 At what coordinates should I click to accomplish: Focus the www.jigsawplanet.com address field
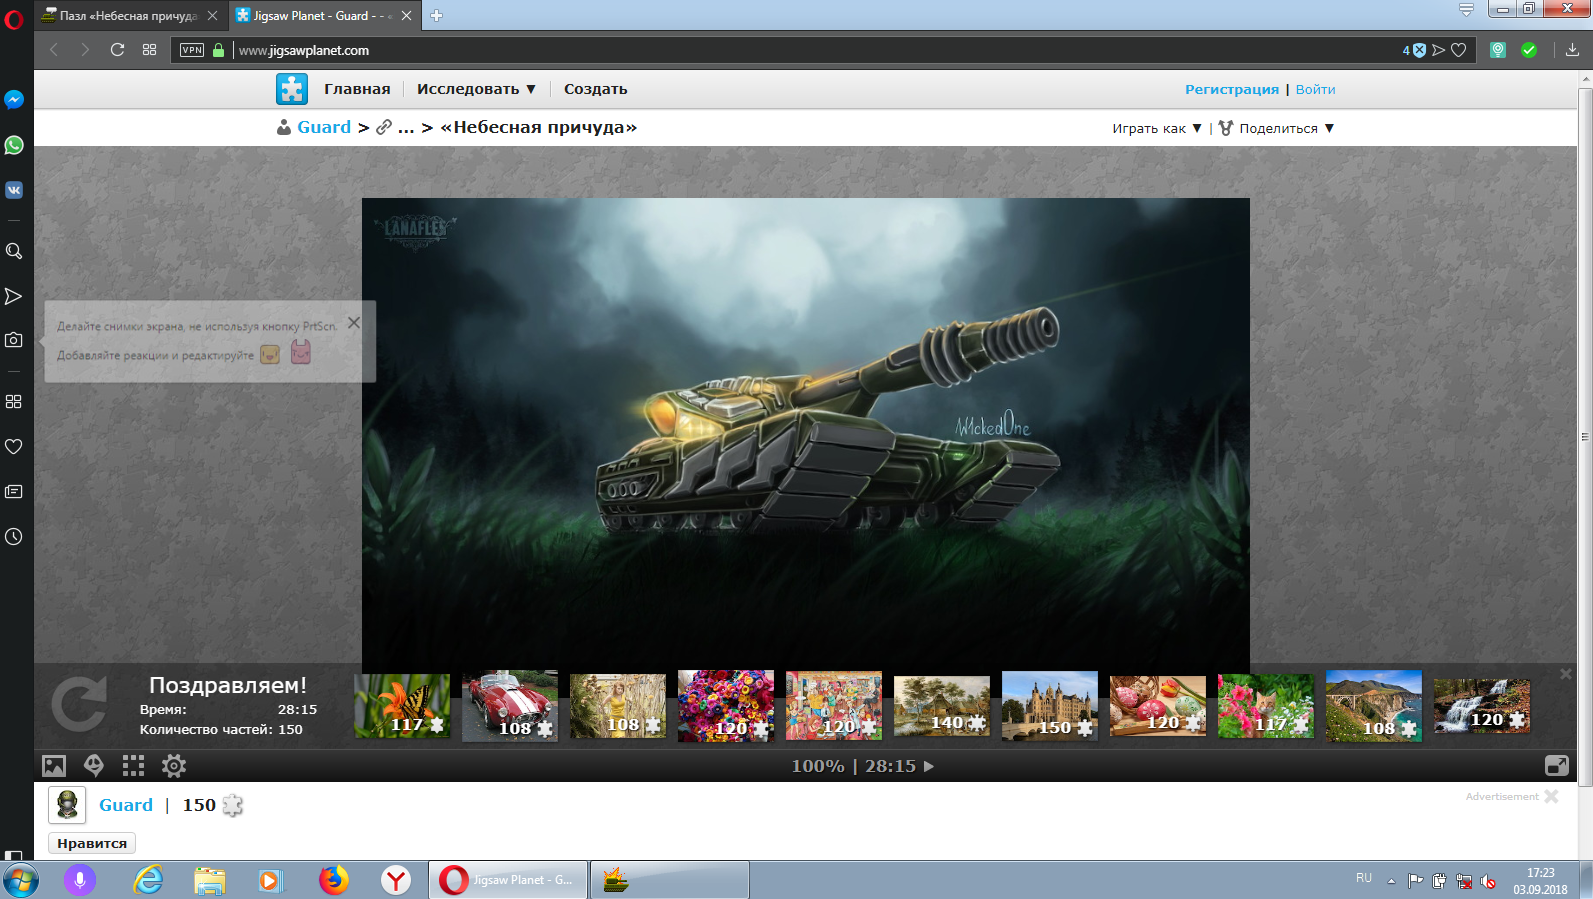point(304,50)
